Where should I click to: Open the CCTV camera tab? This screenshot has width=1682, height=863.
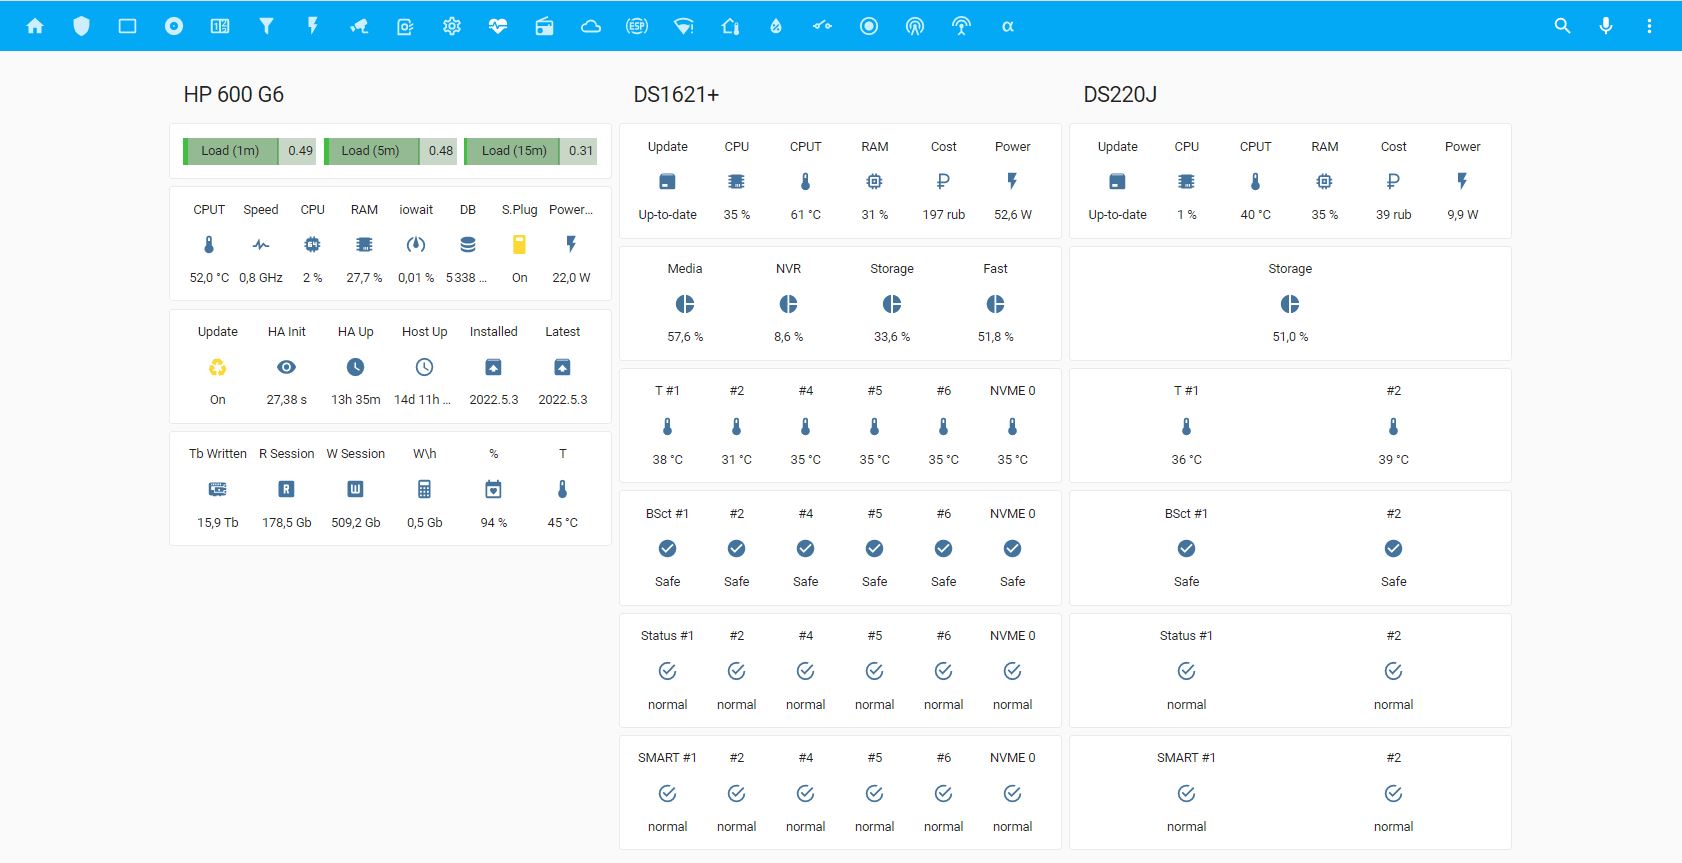pos(359,26)
